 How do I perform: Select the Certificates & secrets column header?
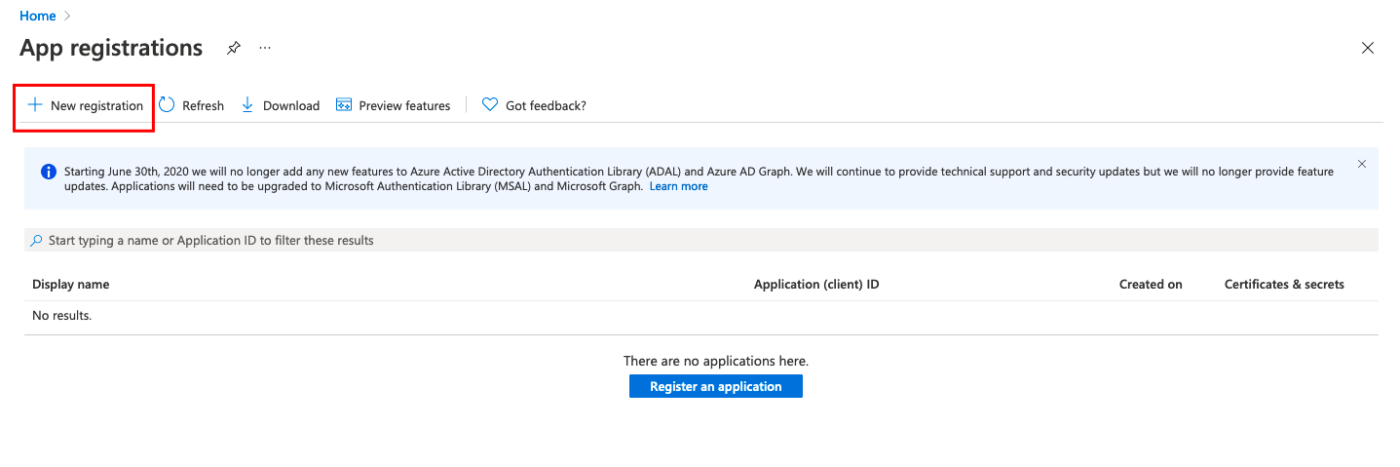tap(1284, 284)
